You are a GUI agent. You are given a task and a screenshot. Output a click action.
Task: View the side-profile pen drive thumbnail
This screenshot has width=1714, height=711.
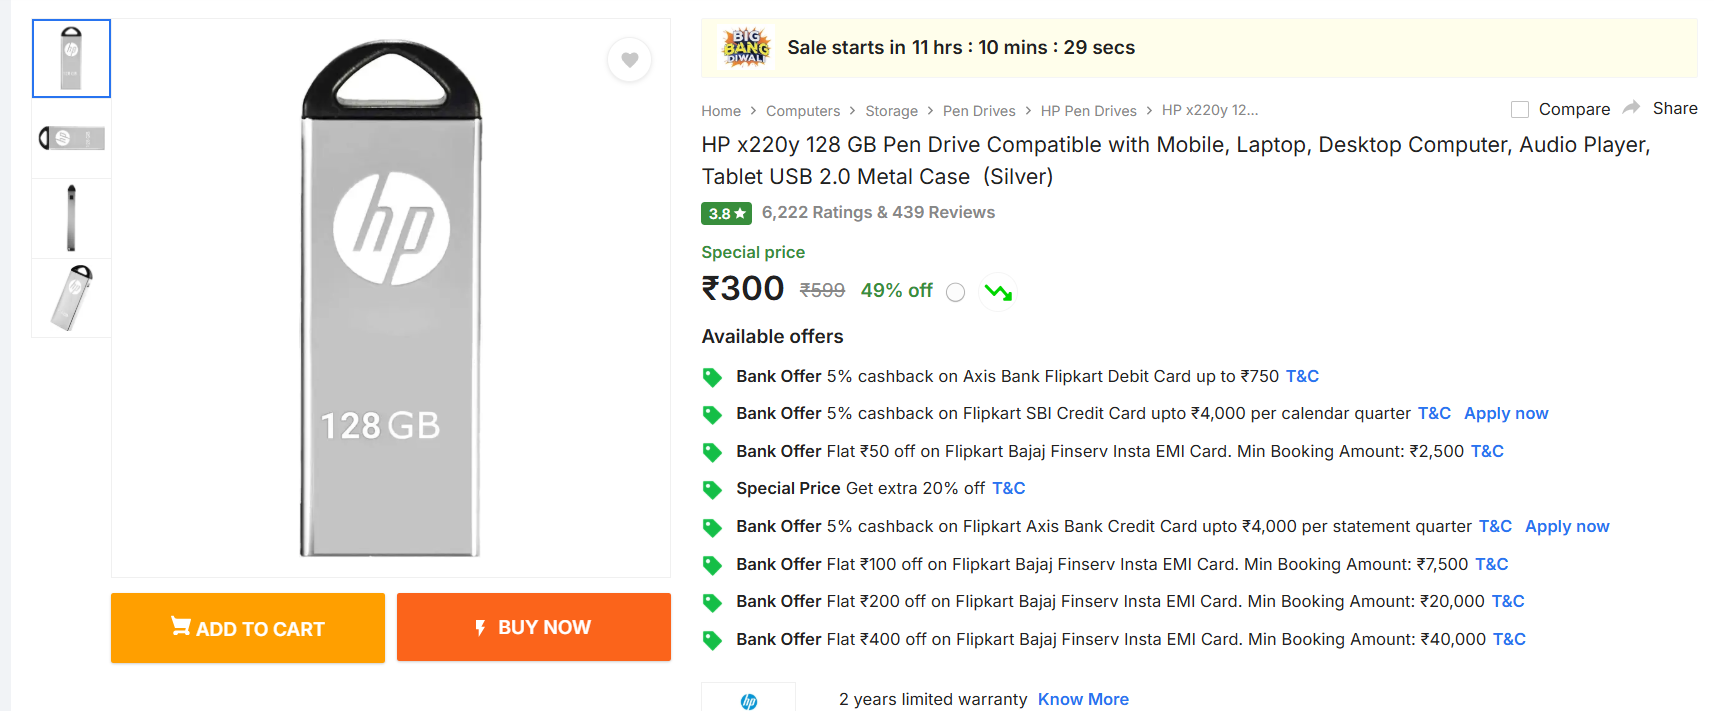click(71, 218)
